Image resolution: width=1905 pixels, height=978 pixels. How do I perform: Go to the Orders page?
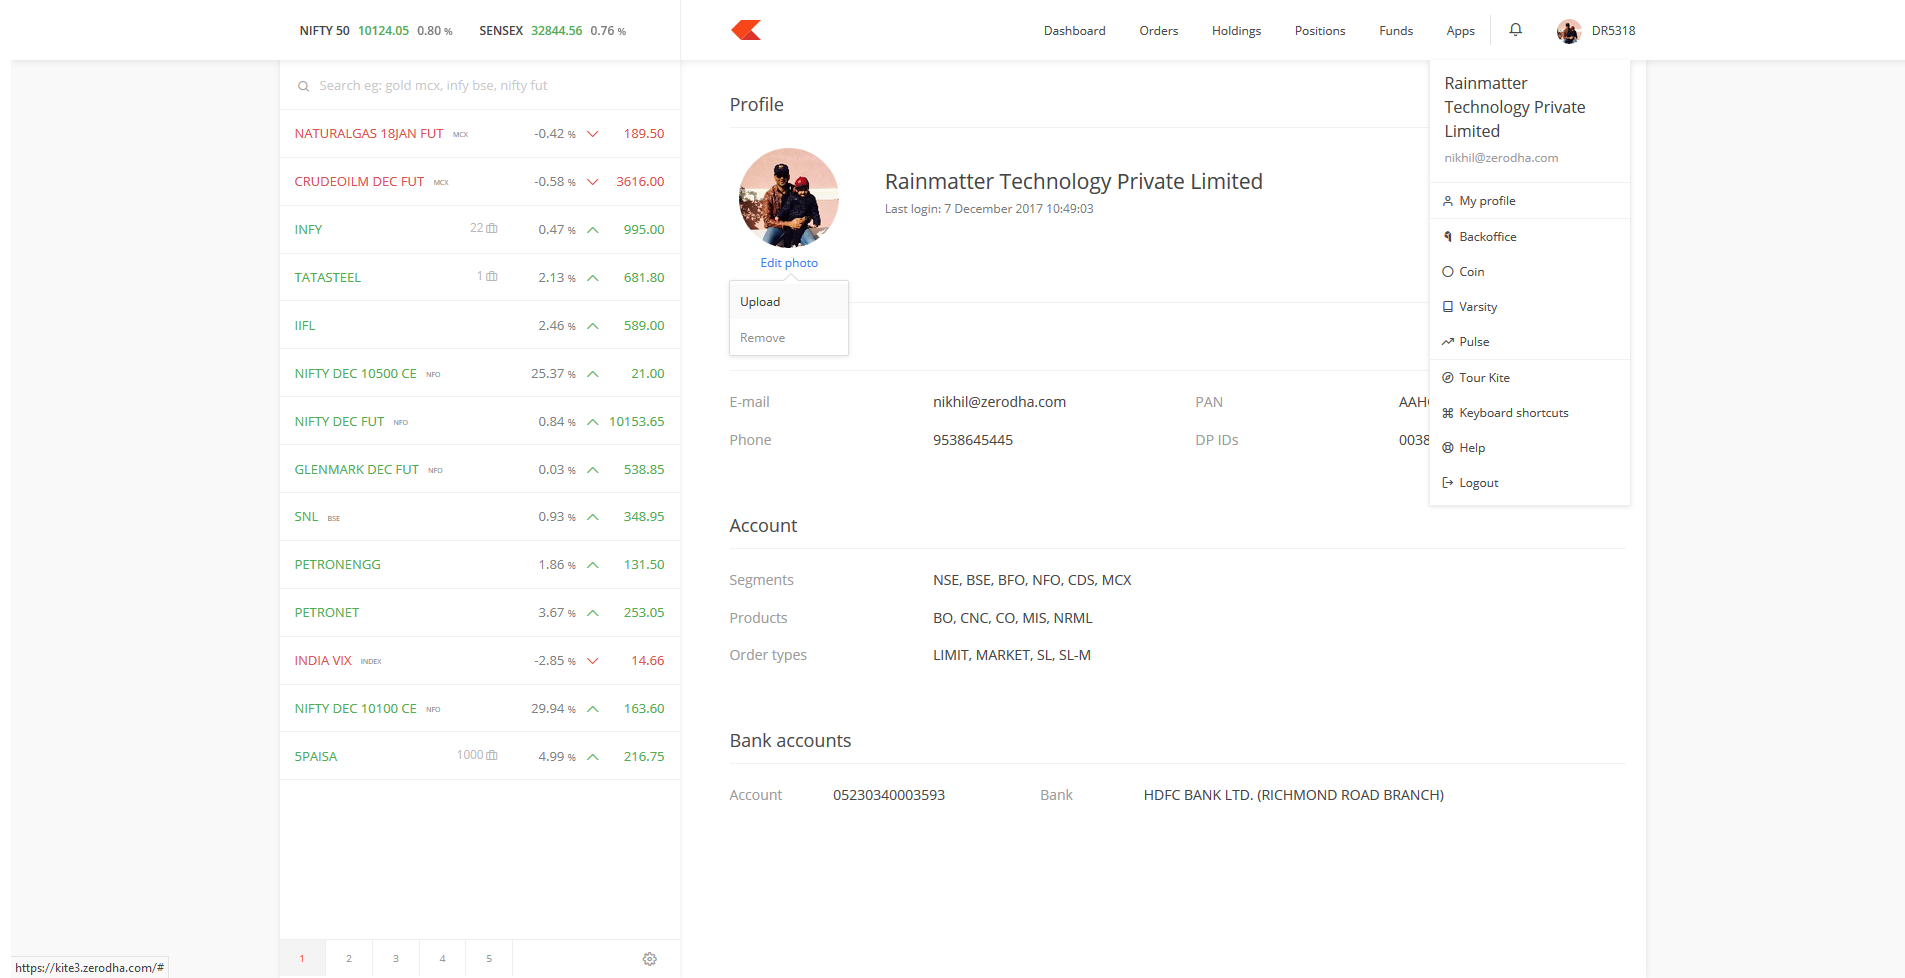pos(1158,31)
